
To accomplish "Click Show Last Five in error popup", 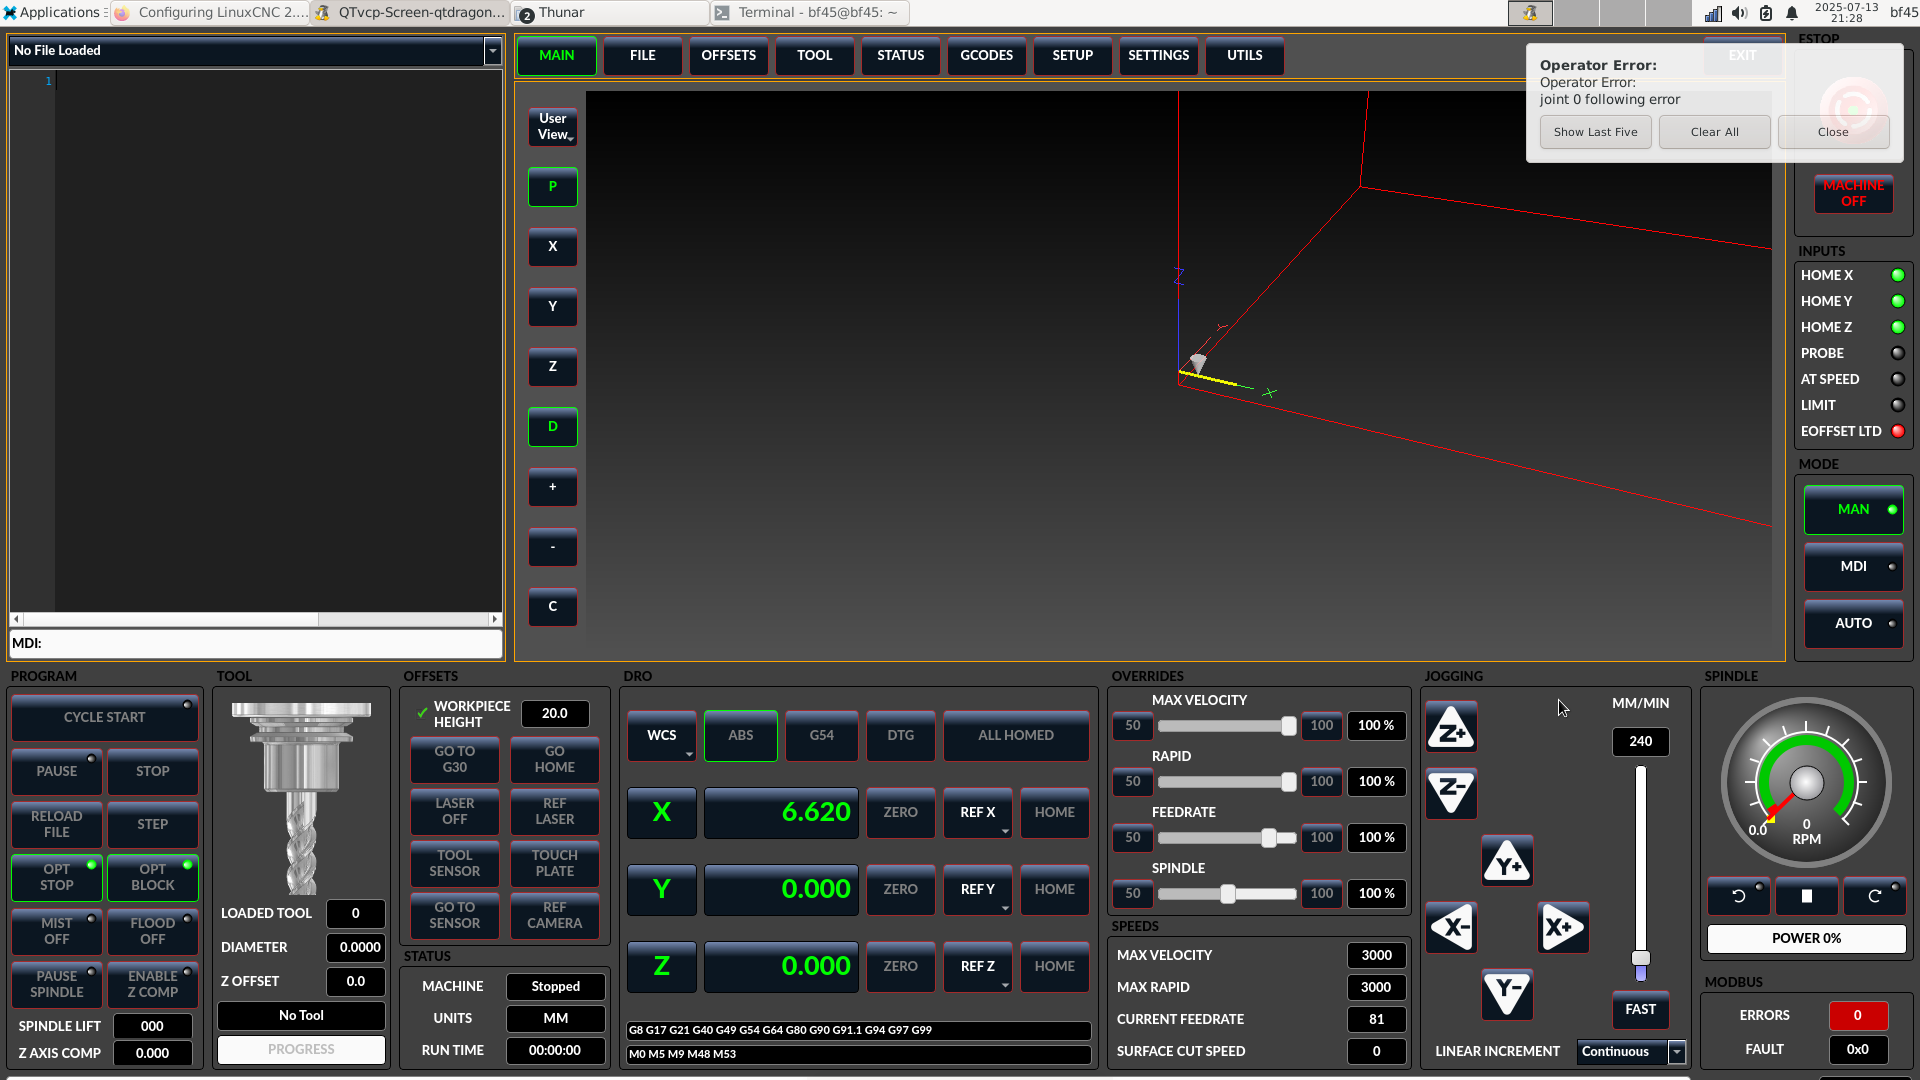I will [1596, 132].
